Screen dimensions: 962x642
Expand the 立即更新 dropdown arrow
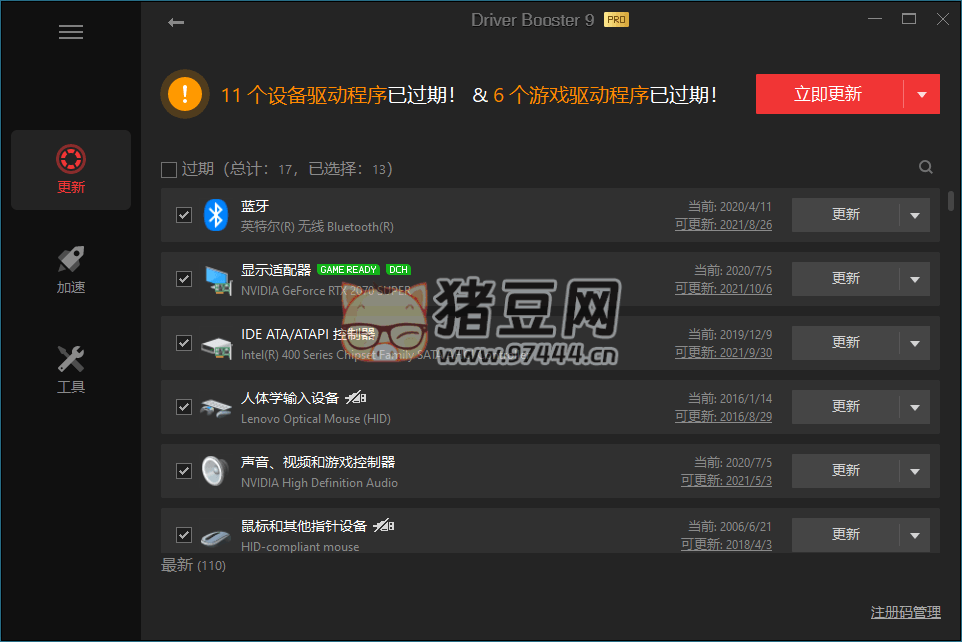click(x=921, y=95)
